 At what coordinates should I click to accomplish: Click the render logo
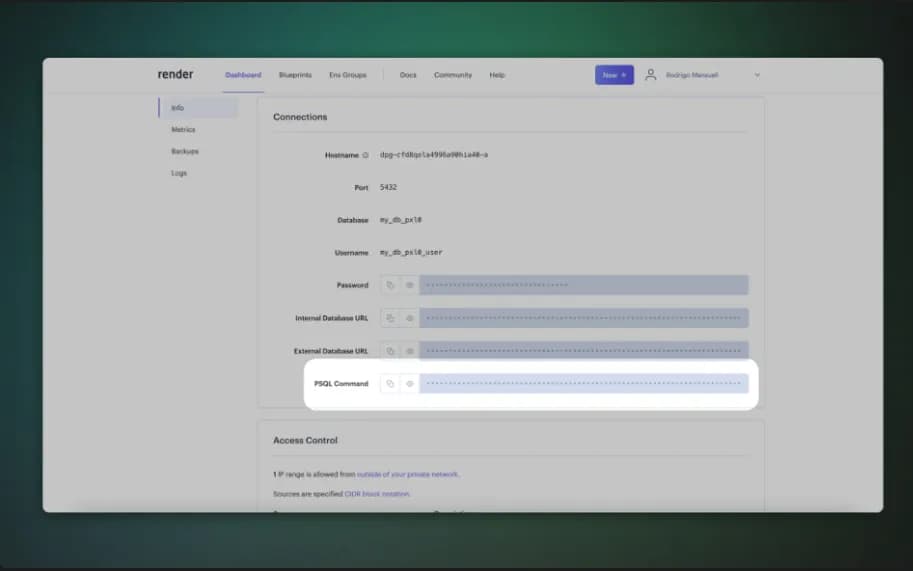coord(175,75)
